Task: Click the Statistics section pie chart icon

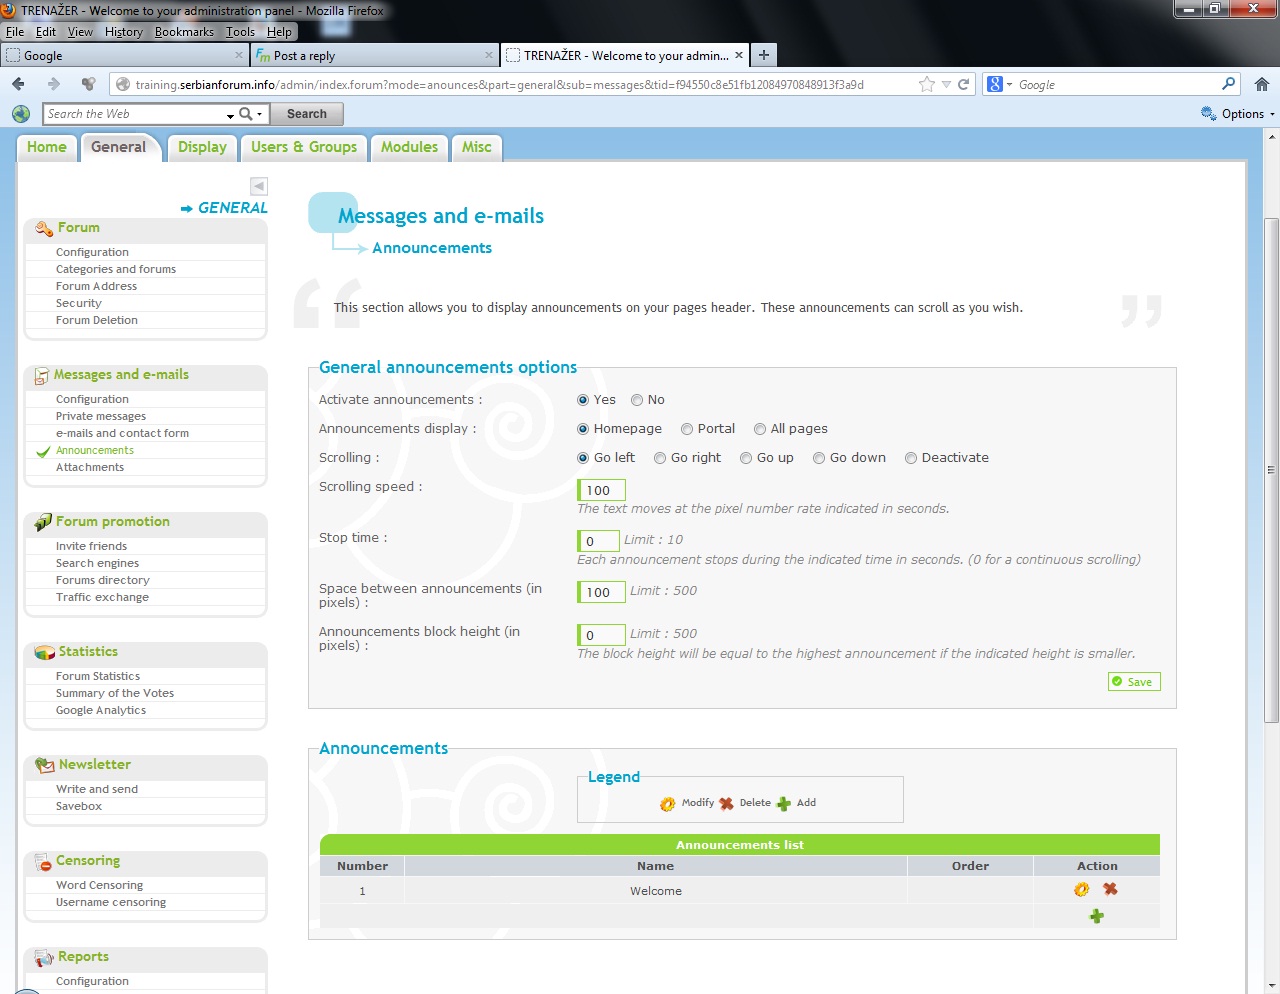Action: point(44,652)
